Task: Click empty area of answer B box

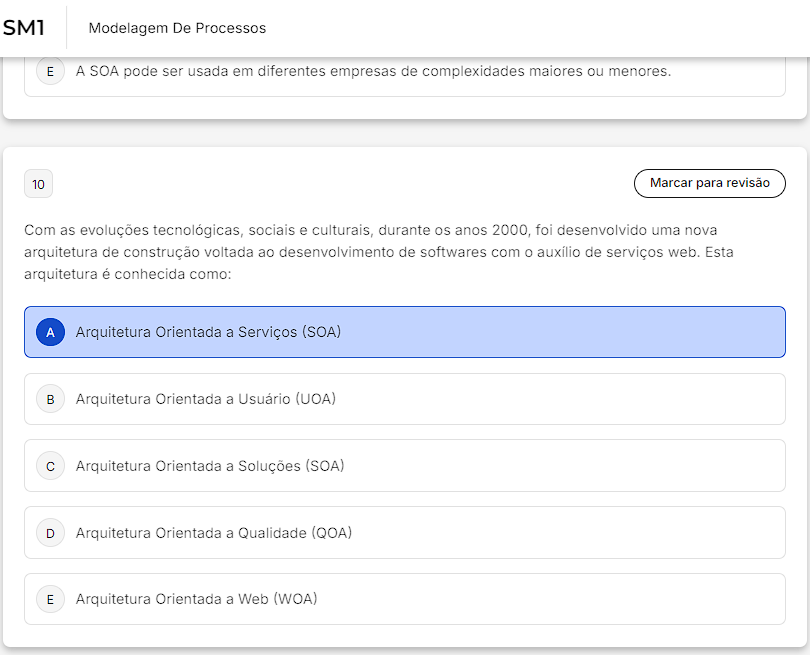Action: point(560,399)
